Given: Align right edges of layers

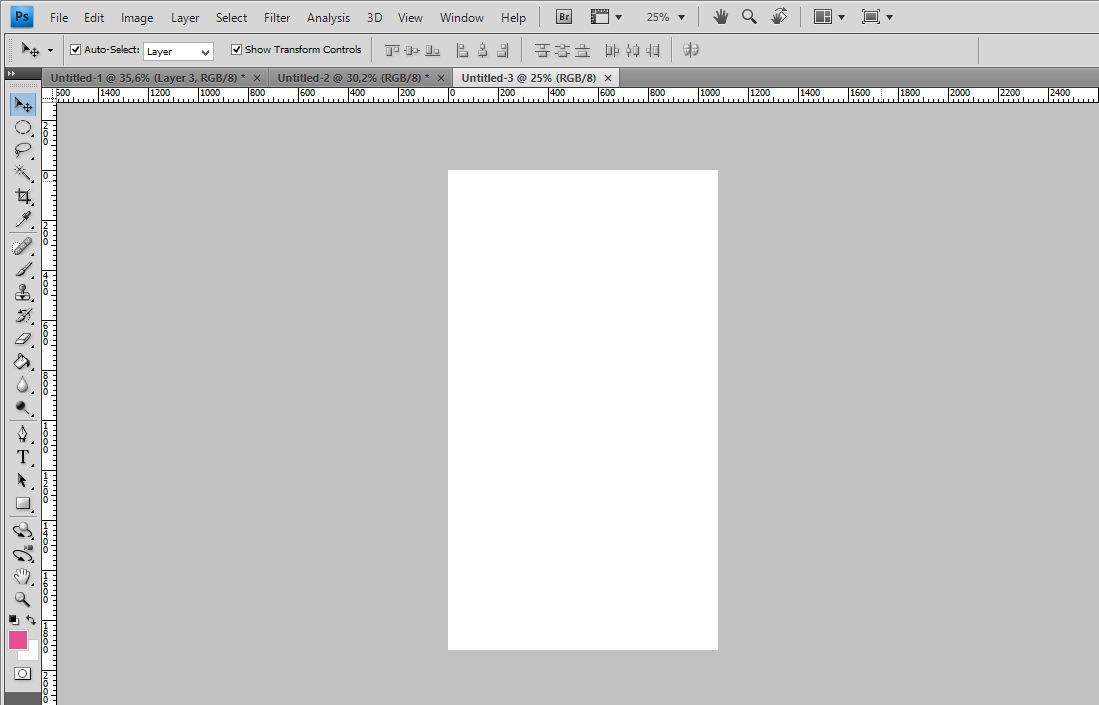Looking at the screenshot, I should [503, 50].
